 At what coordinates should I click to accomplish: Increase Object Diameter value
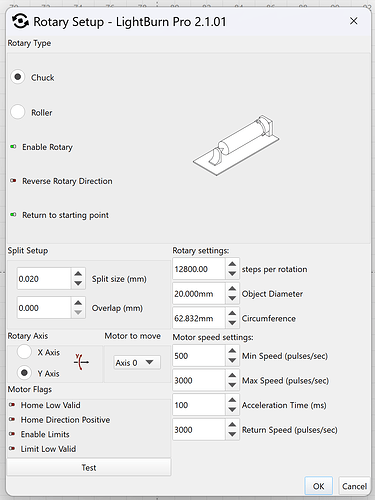232,289
